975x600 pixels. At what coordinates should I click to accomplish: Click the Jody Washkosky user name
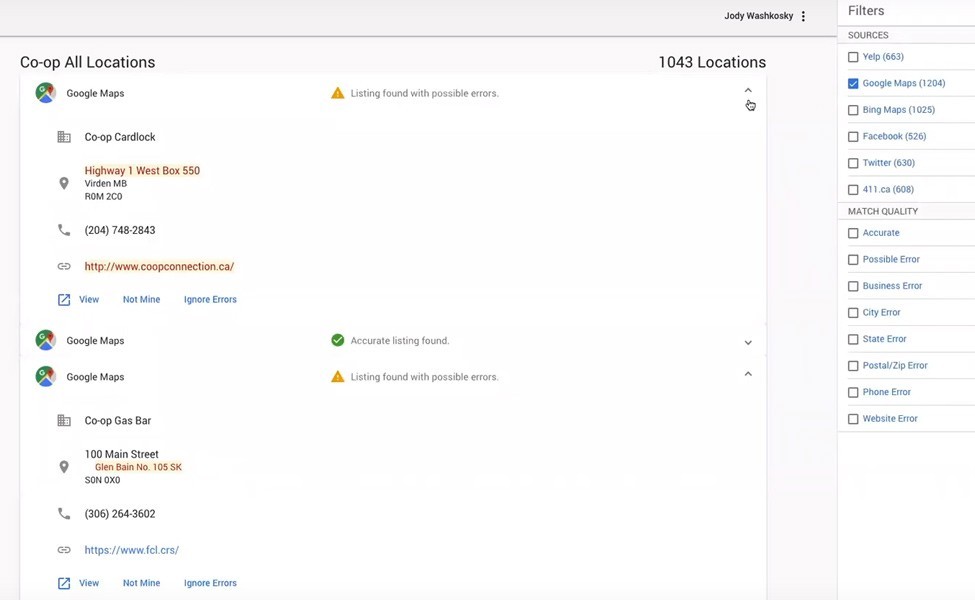tap(759, 16)
